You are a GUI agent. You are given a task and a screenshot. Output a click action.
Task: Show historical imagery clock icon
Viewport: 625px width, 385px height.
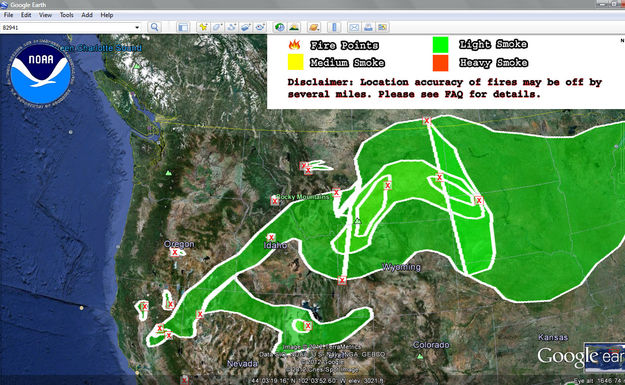point(280,27)
